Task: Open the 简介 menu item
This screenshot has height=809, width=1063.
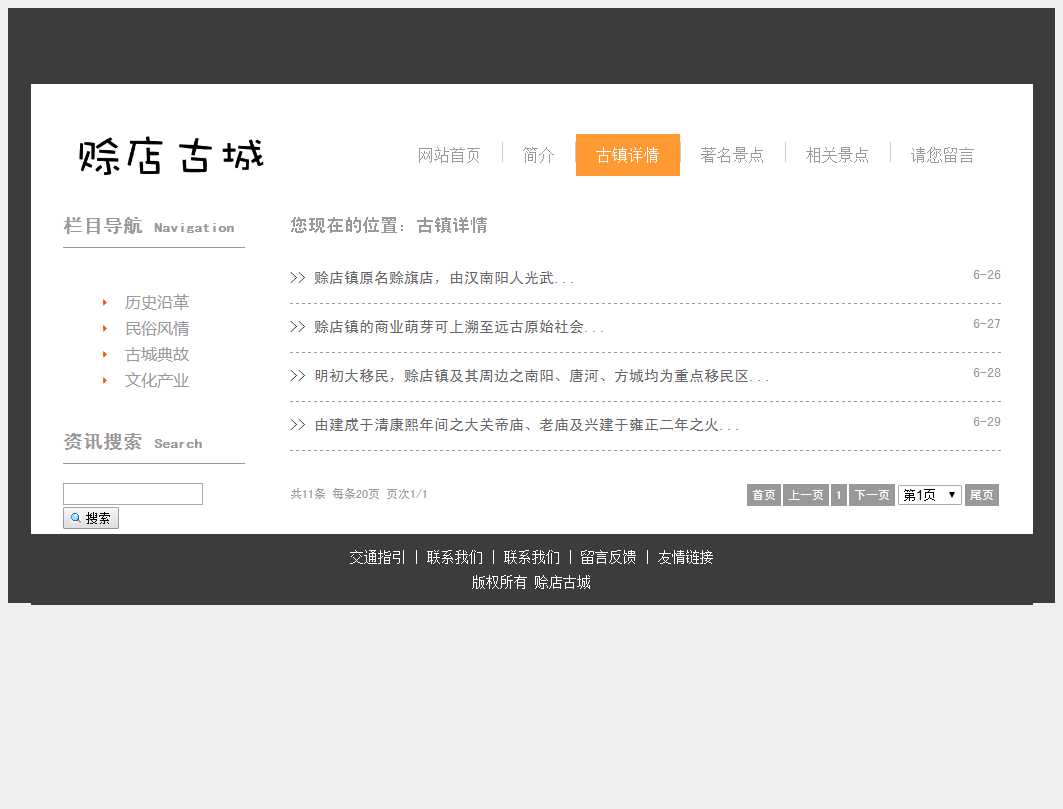Action: pos(538,155)
